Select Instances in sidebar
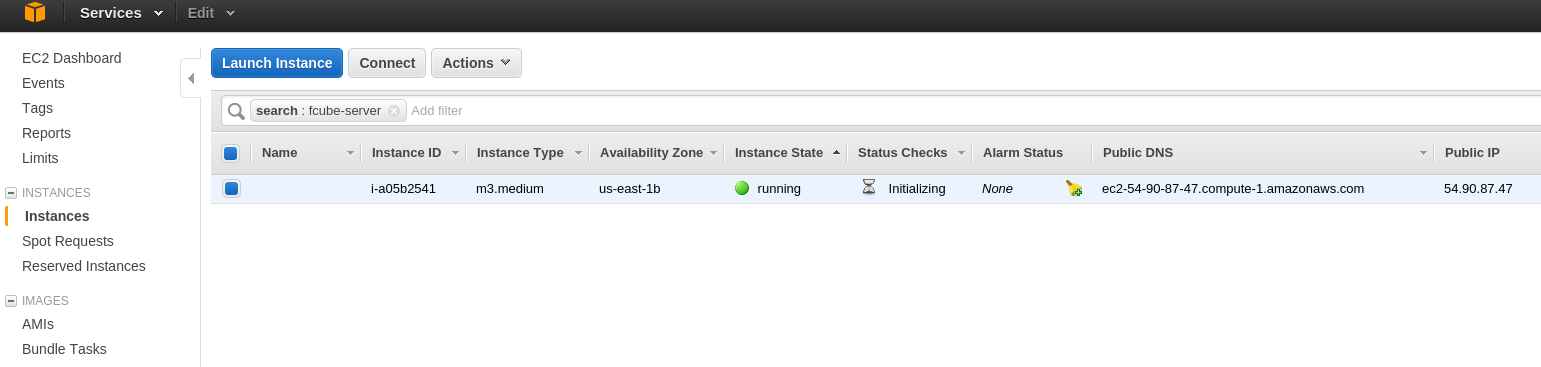This screenshot has height=367, width=1541. point(57,216)
